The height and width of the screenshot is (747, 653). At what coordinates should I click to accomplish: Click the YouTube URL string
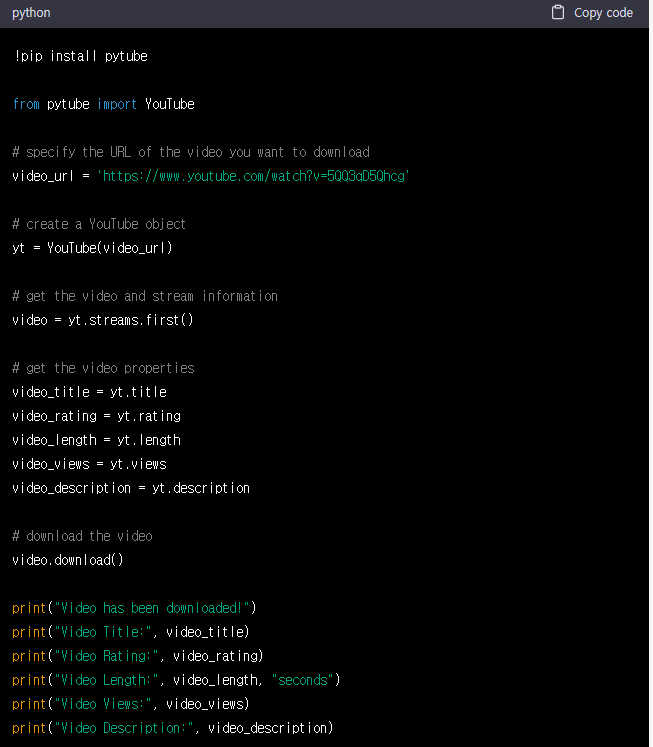253,176
